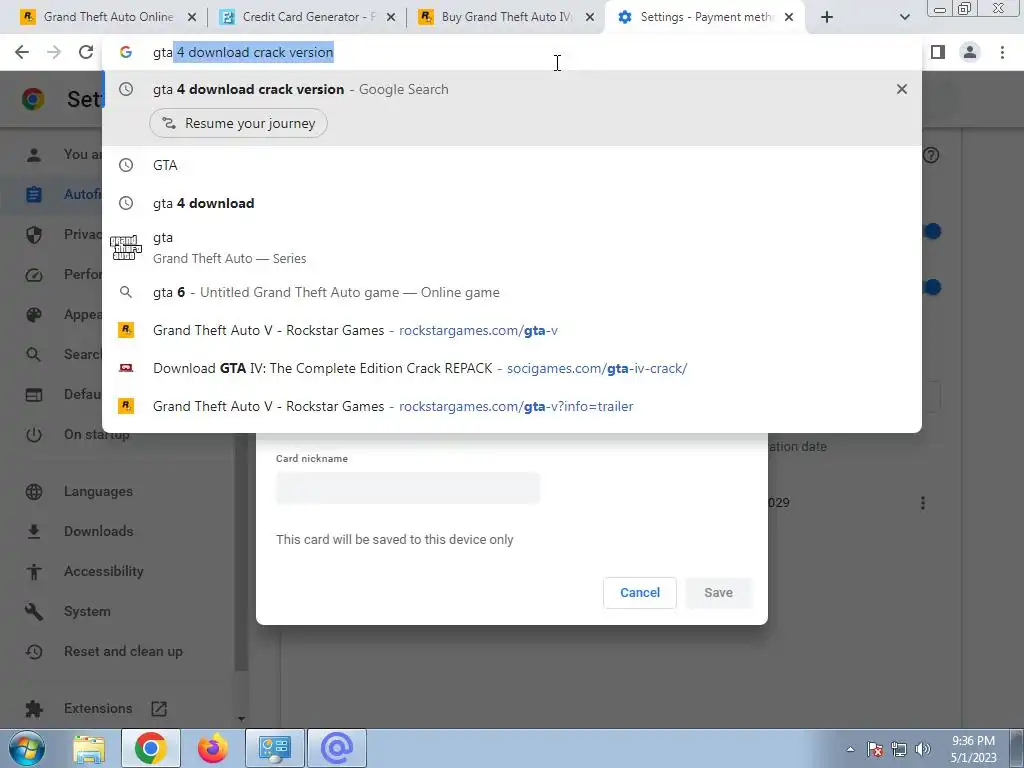Open System settings section
Screen dimensions: 1024x768
point(87,611)
